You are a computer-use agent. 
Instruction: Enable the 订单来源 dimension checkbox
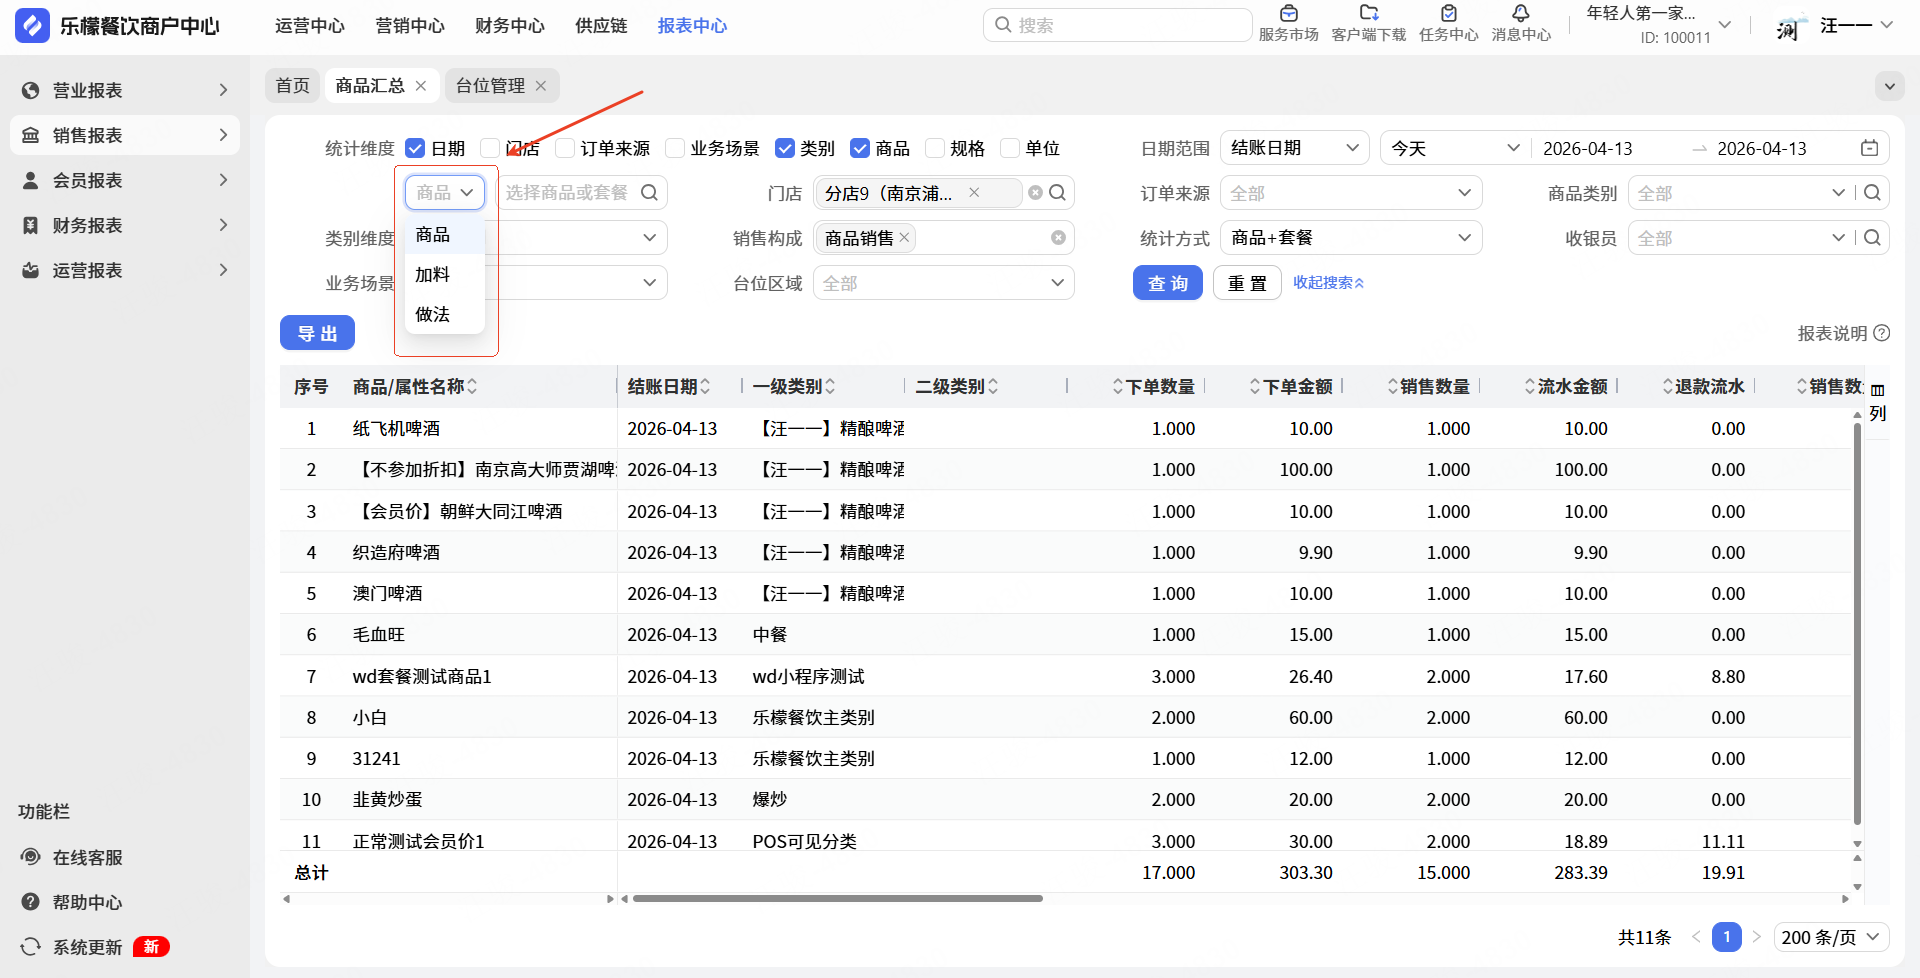coord(566,148)
